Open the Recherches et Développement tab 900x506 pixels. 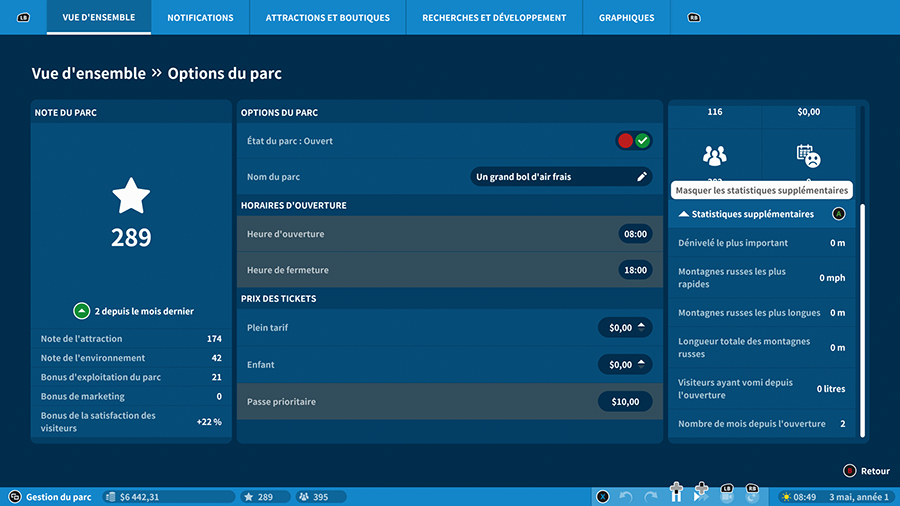coord(494,18)
